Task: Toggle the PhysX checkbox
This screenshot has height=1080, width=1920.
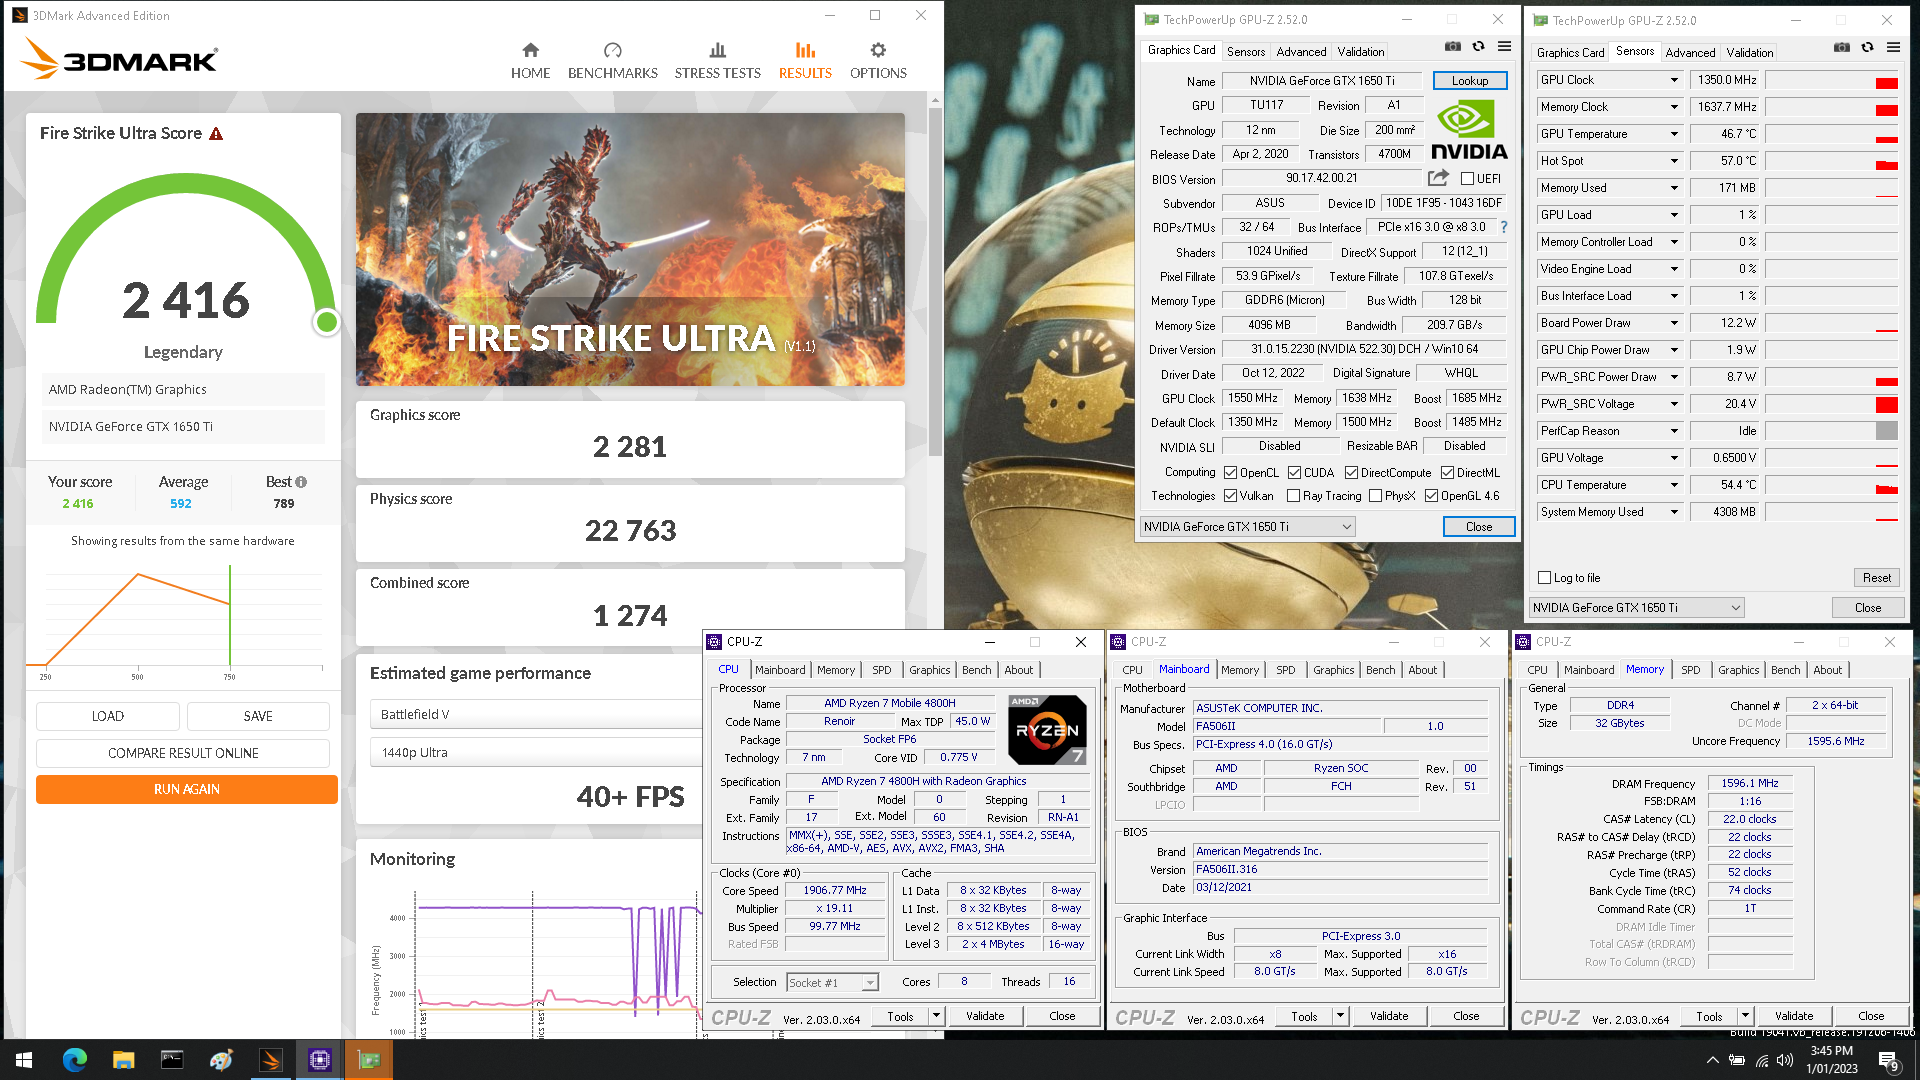Action: tap(1375, 496)
